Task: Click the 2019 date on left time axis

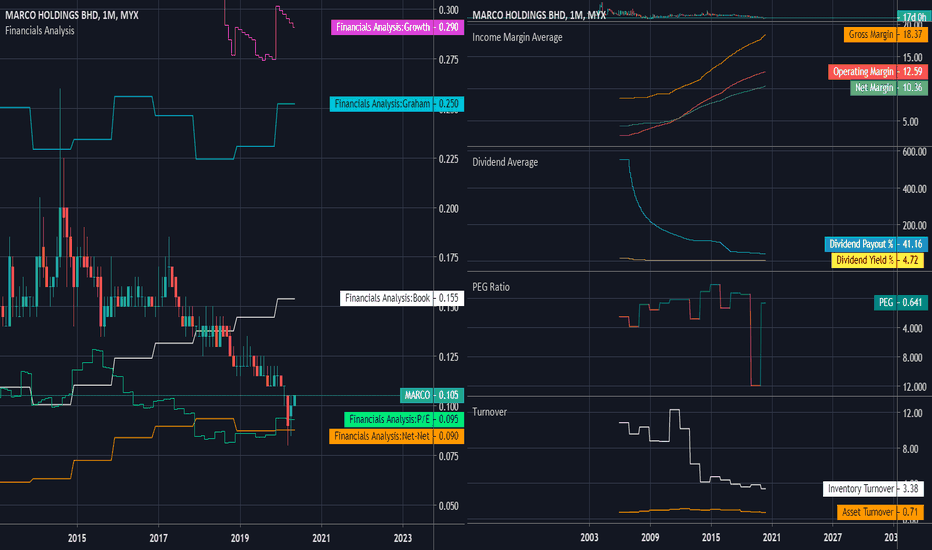Action: click(240, 538)
